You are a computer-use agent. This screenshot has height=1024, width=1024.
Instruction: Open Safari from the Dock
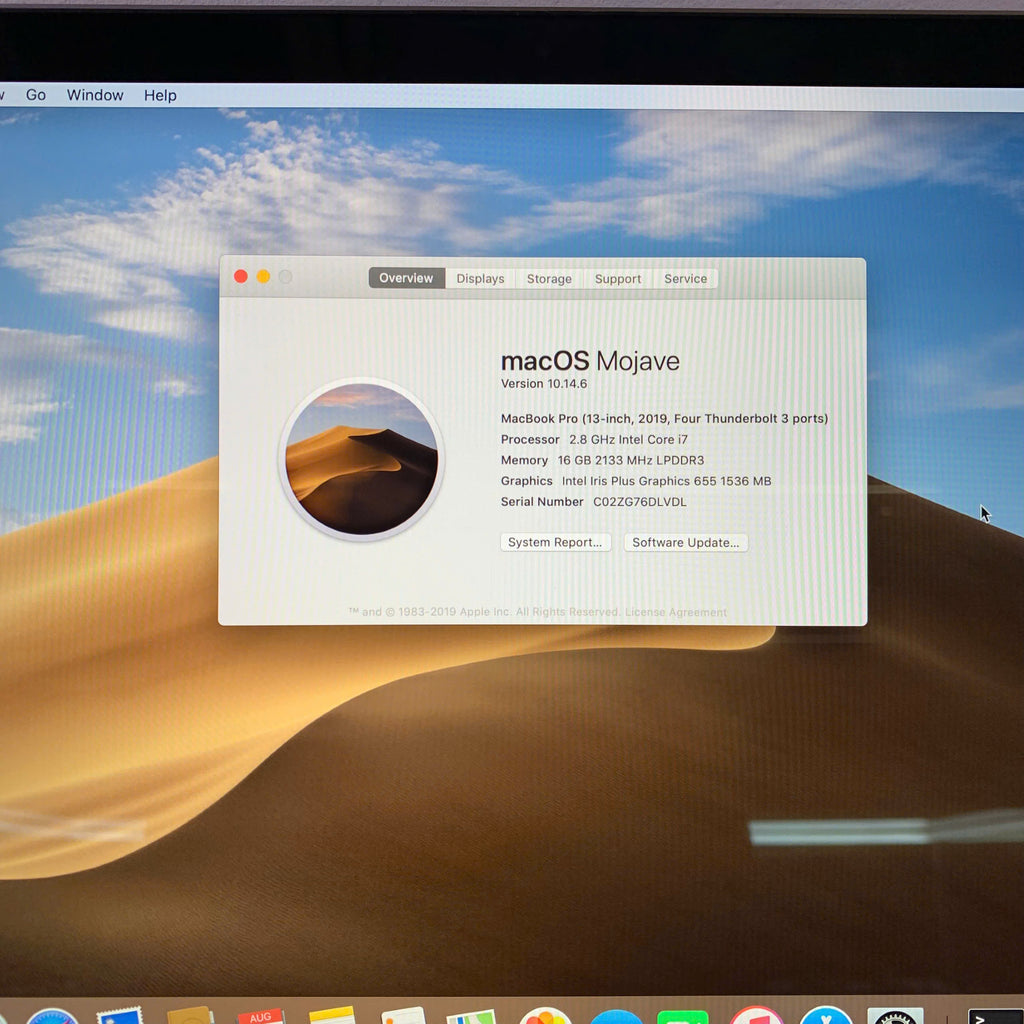point(52,1016)
